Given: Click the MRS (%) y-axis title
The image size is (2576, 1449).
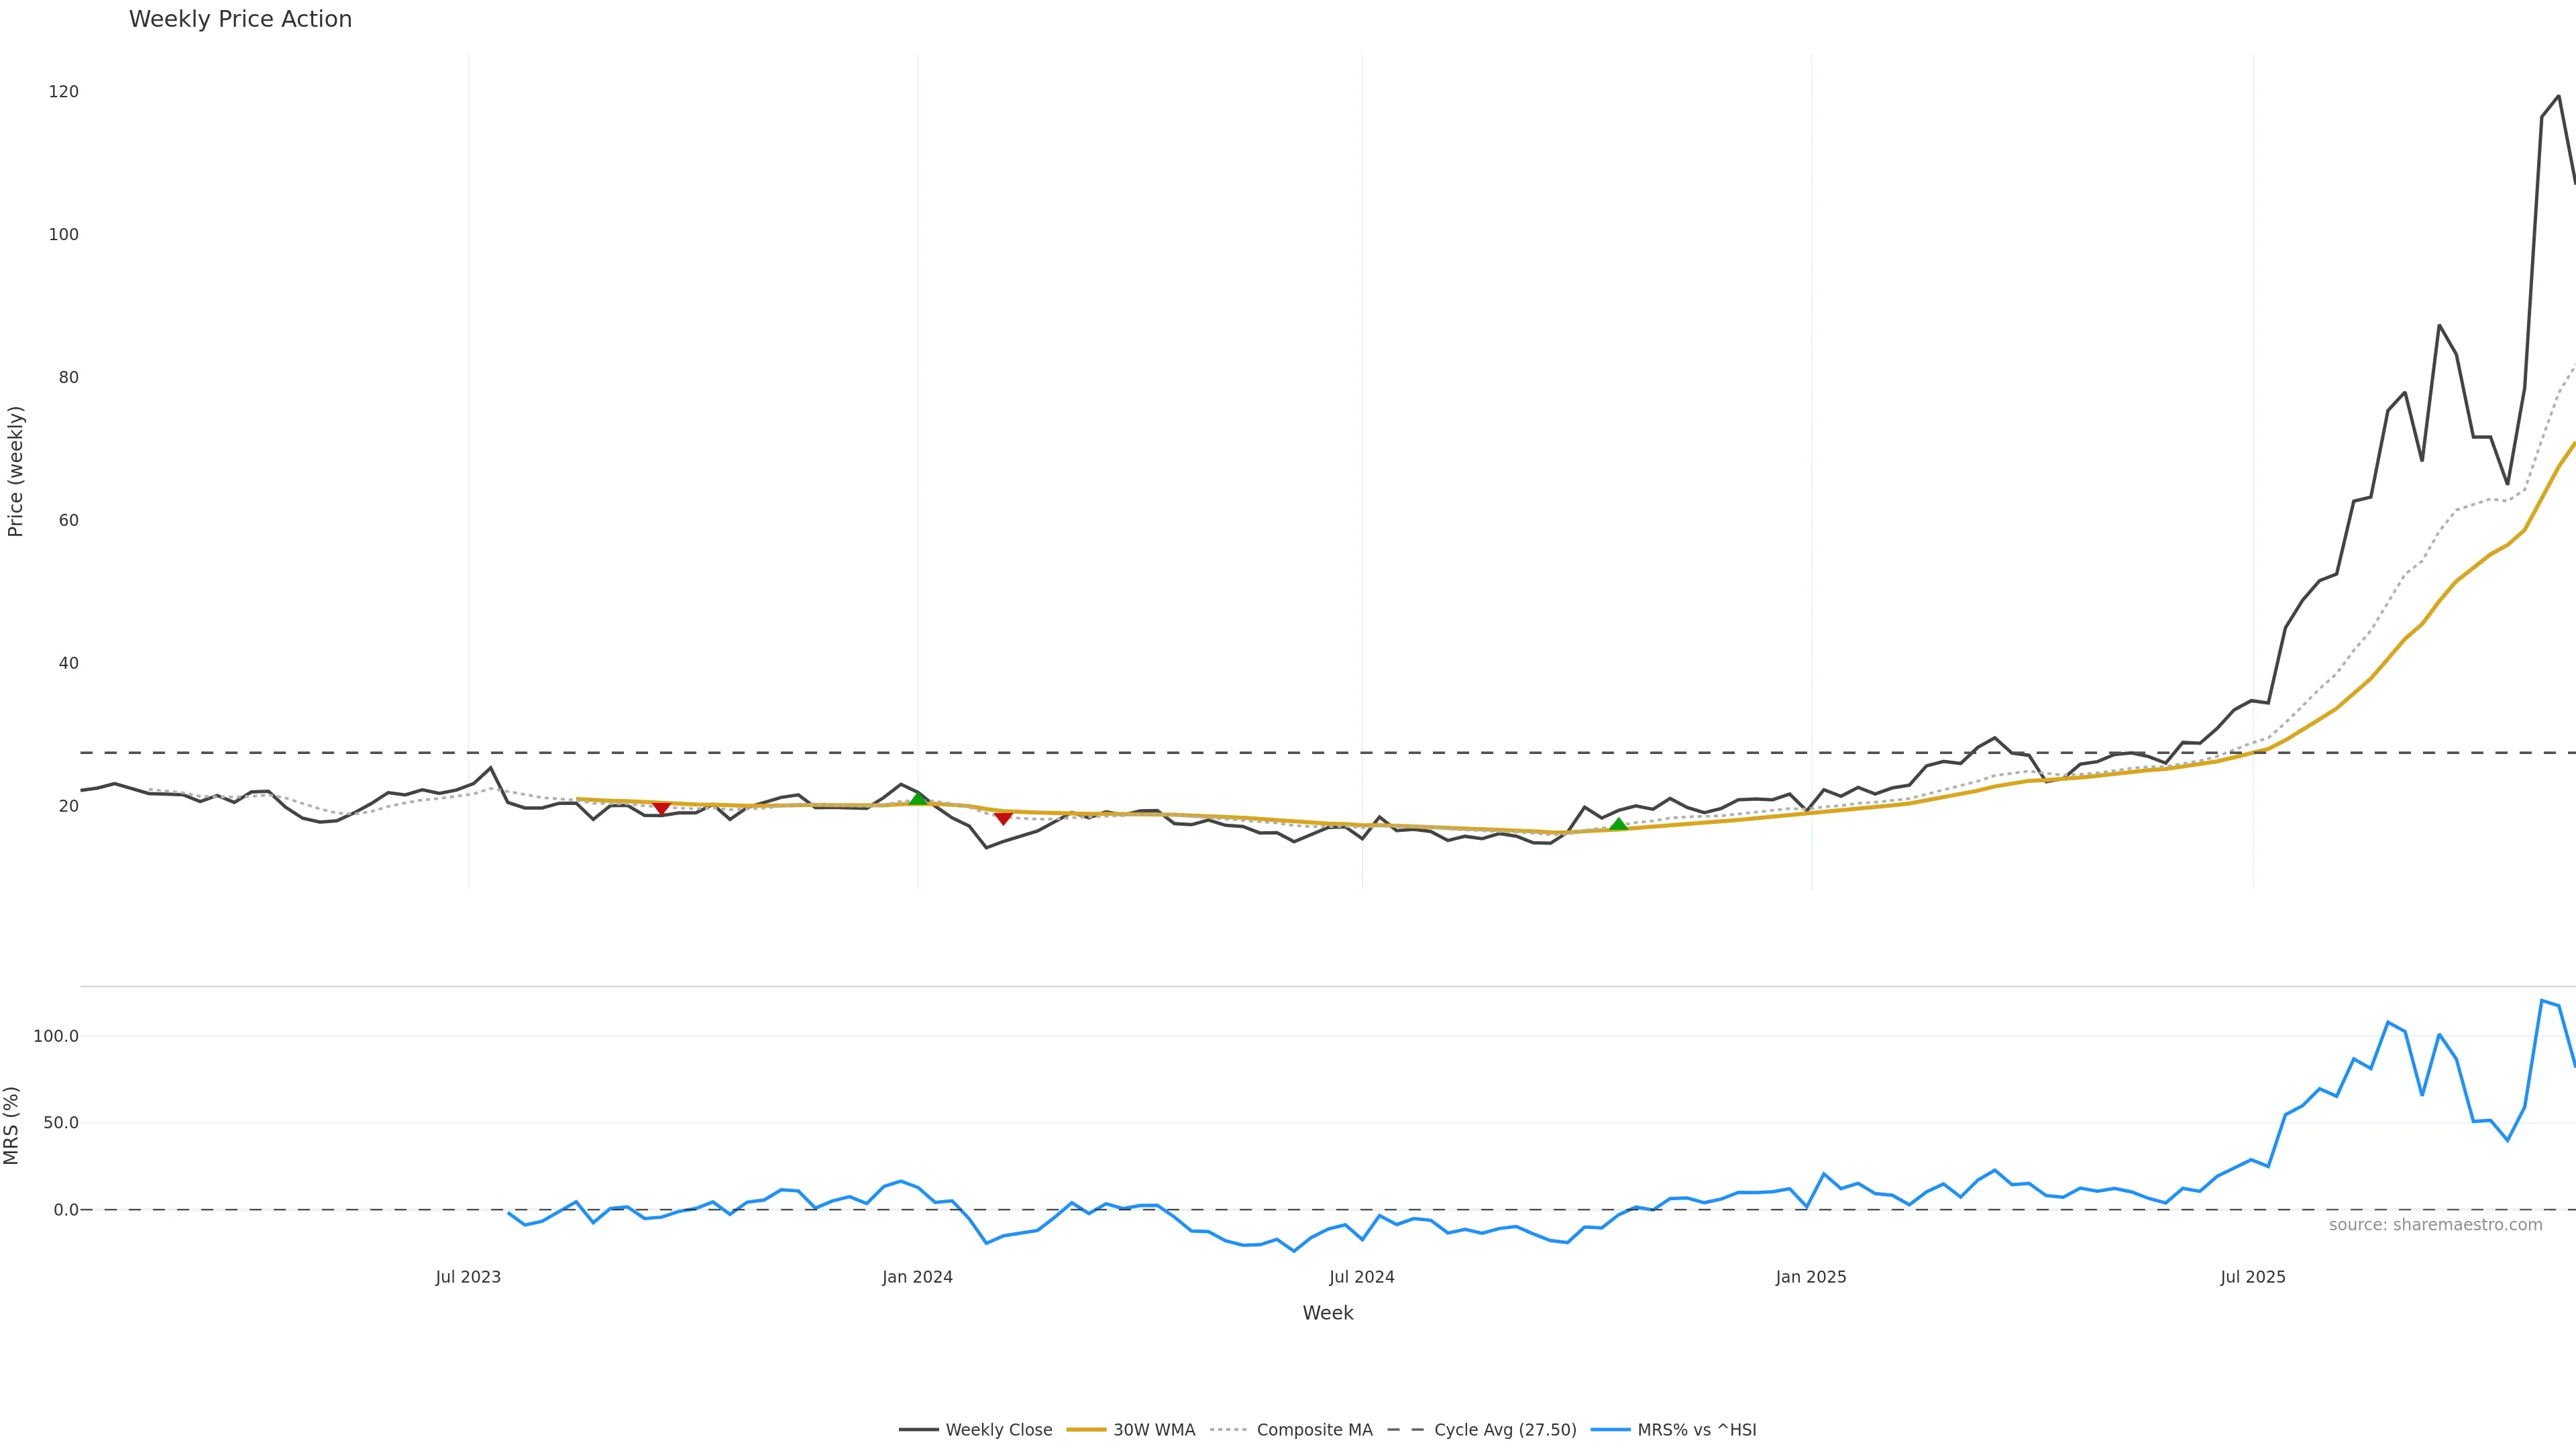Looking at the screenshot, I should click(x=12, y=1125).
